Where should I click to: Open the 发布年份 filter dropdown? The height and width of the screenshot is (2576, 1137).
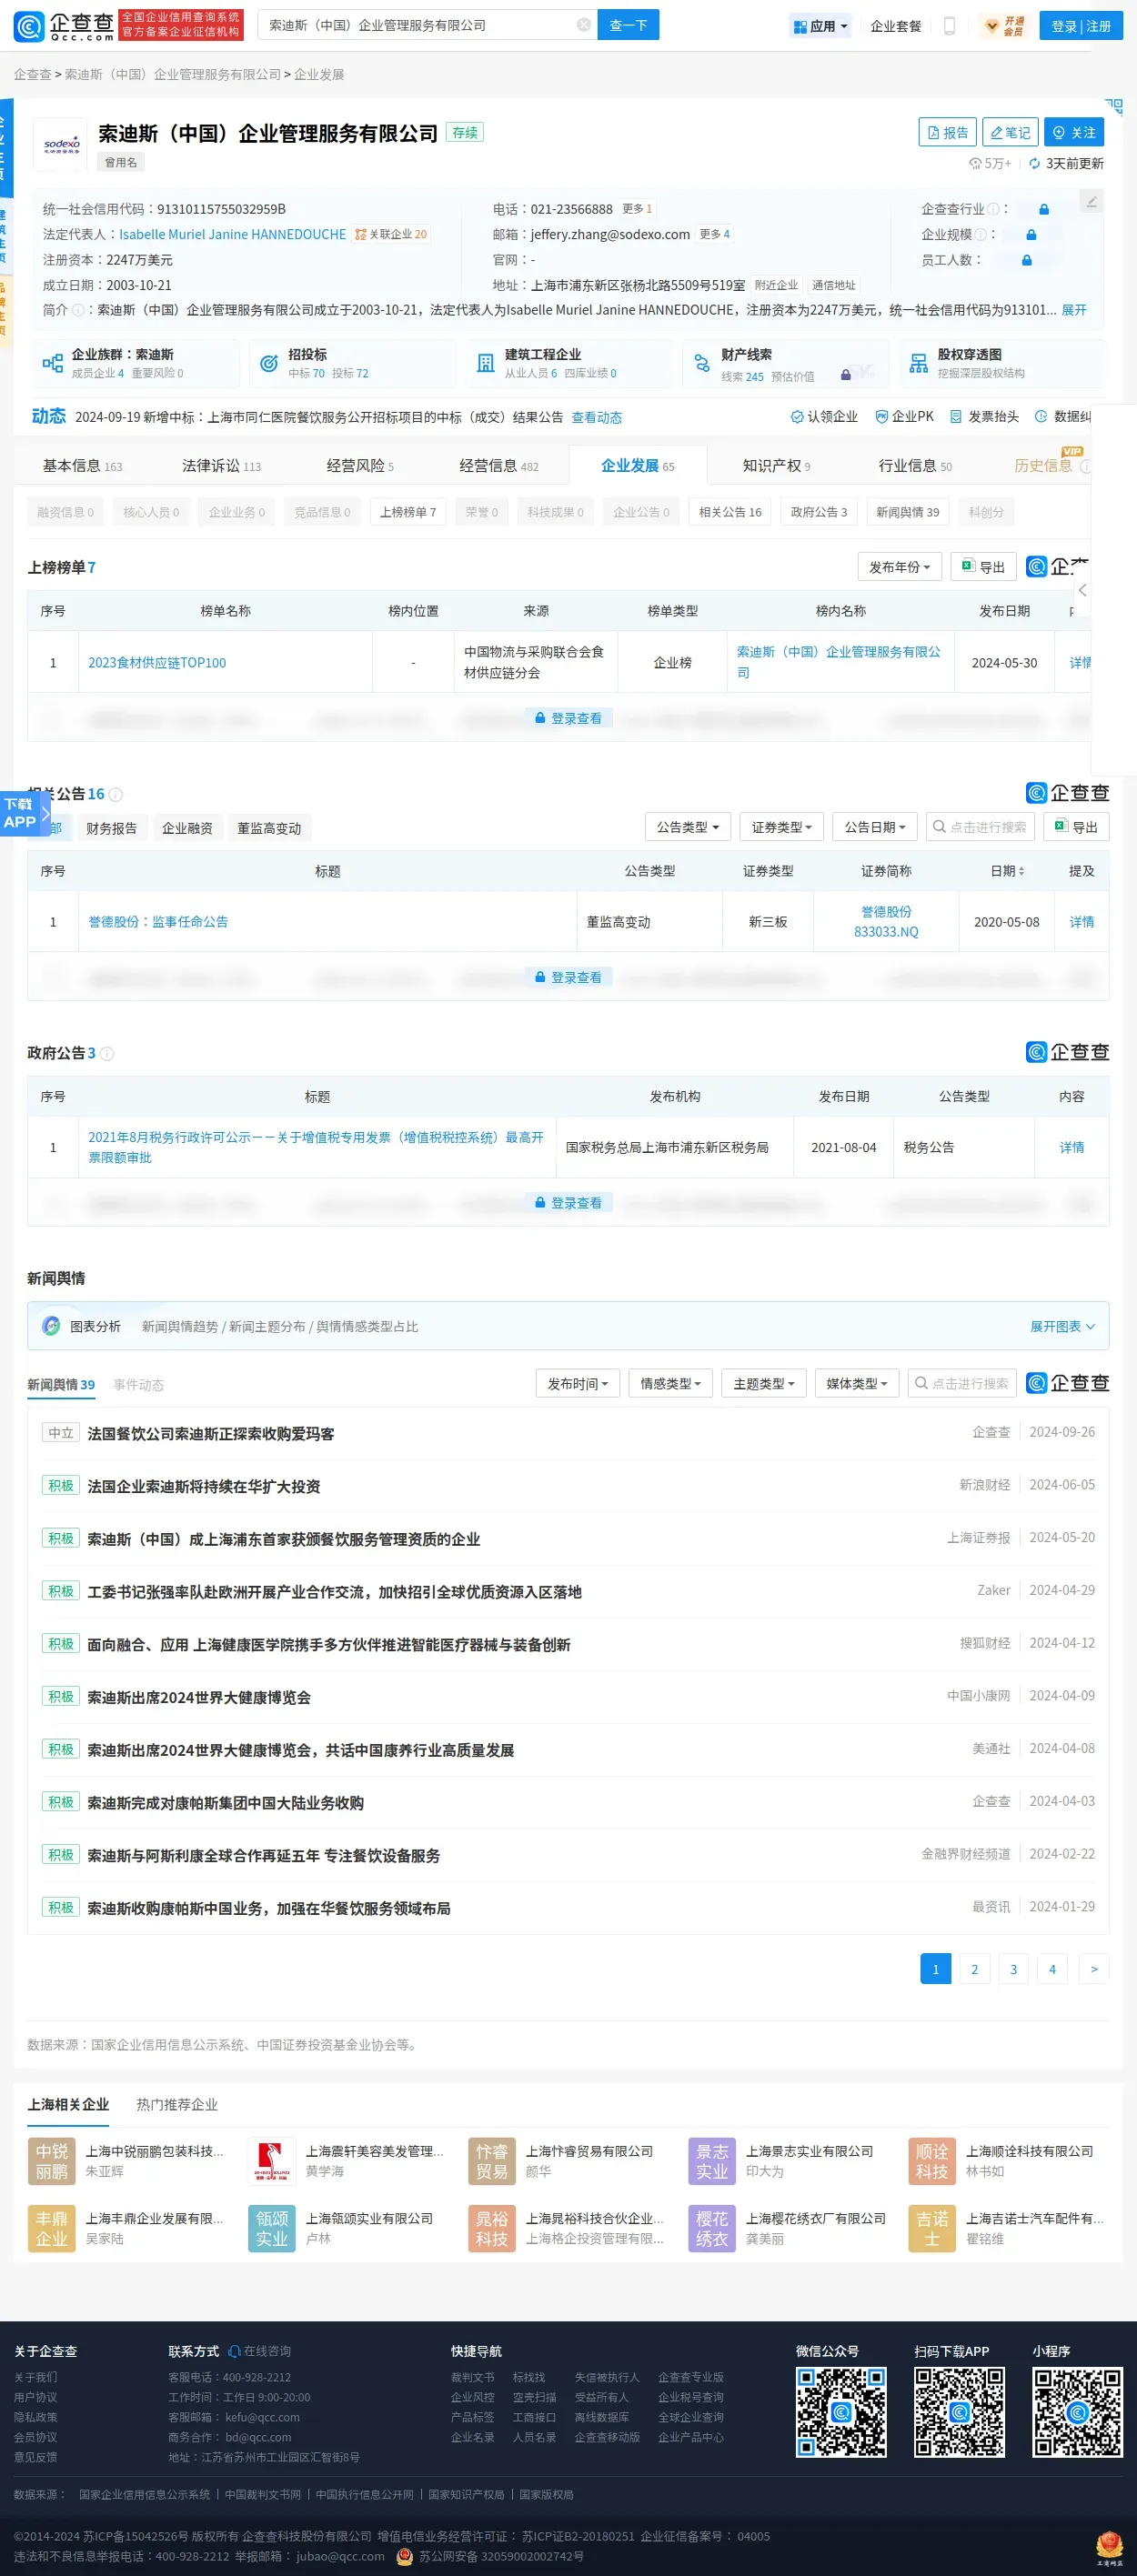coord(899,567)
